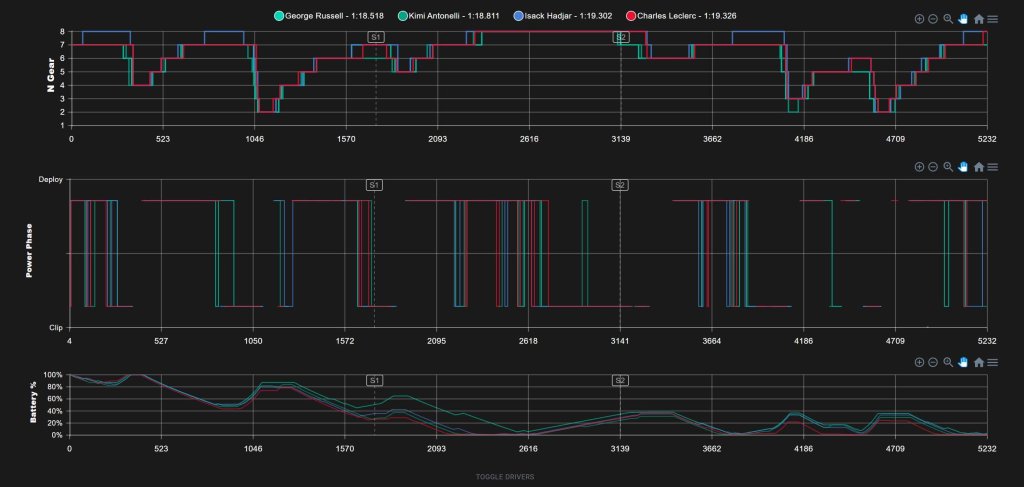1024x487 pixels.
Task: Select the S2 marker on N Gear chart
Action: 620,37
